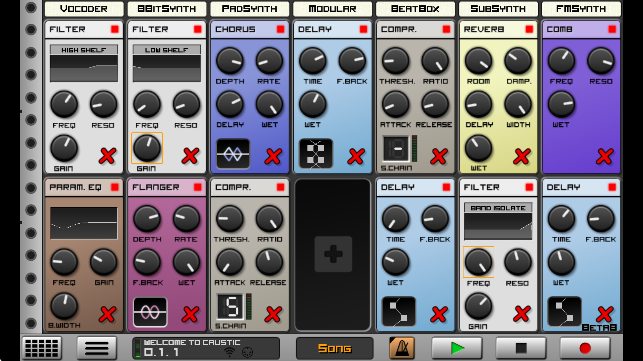Open the High Shelf filter type selector
This screenshot has width=643, height=361.
tap(84, 50)
